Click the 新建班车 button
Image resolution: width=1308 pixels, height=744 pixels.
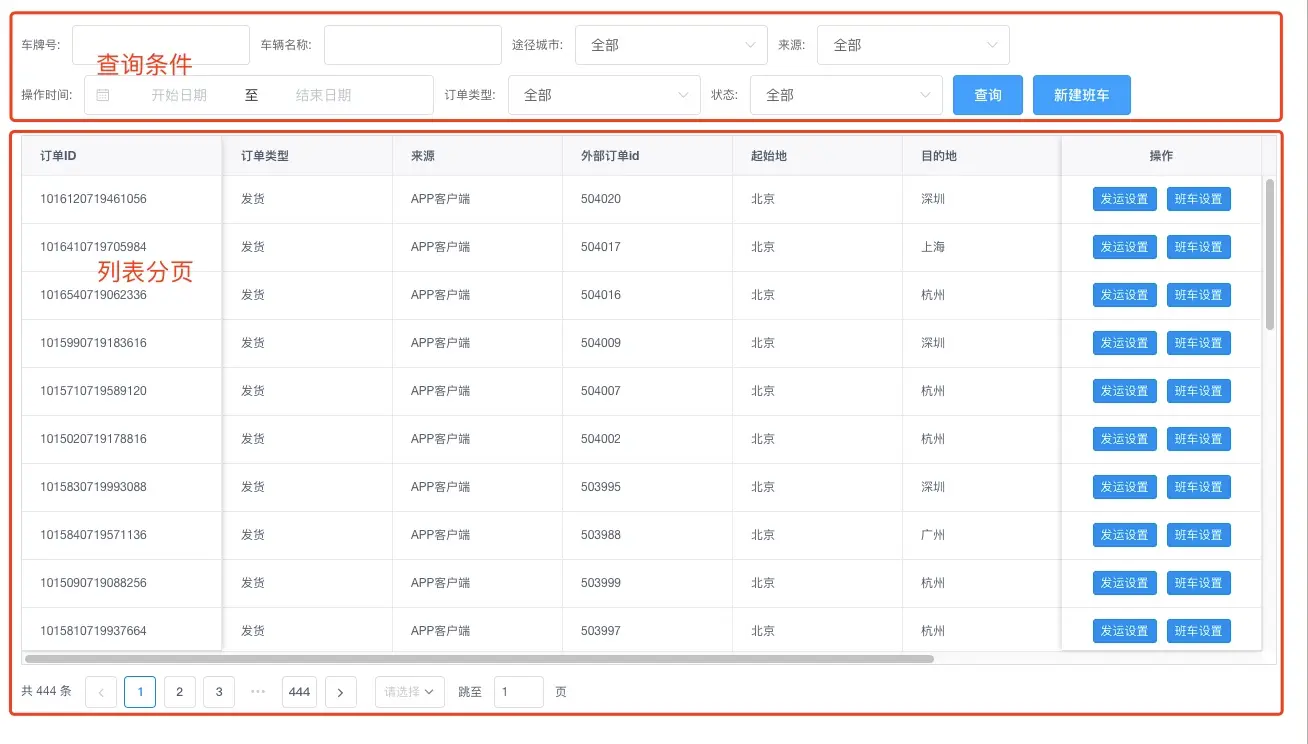click(x=1082, y=95)
